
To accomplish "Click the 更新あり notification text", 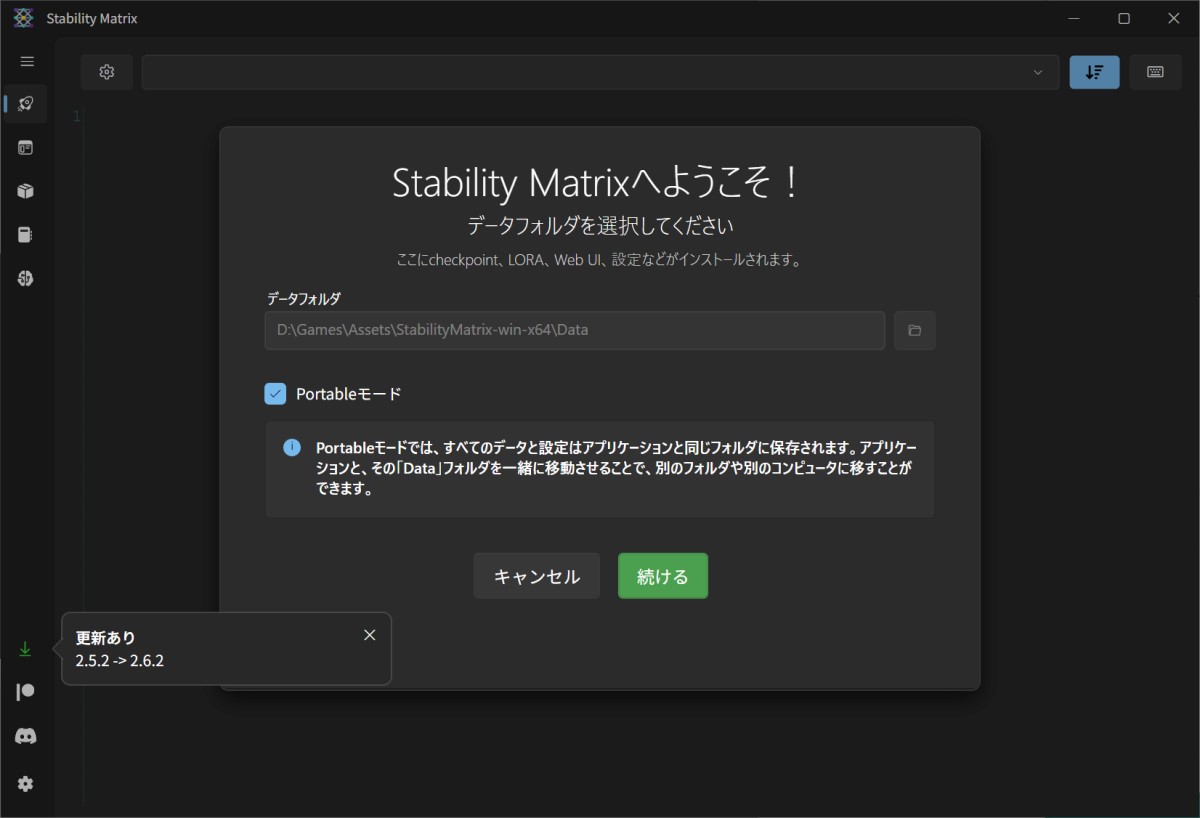I will (x=106, y=638).
